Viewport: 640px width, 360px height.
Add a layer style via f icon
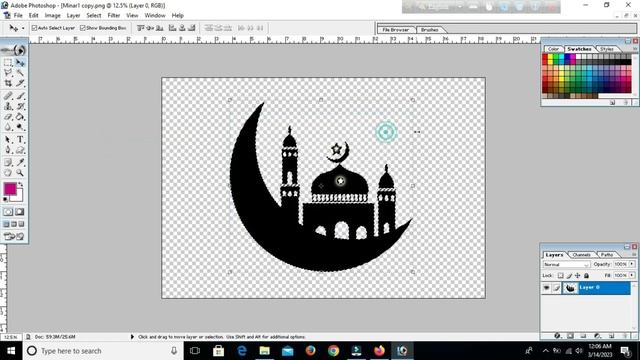pos(557,336)
